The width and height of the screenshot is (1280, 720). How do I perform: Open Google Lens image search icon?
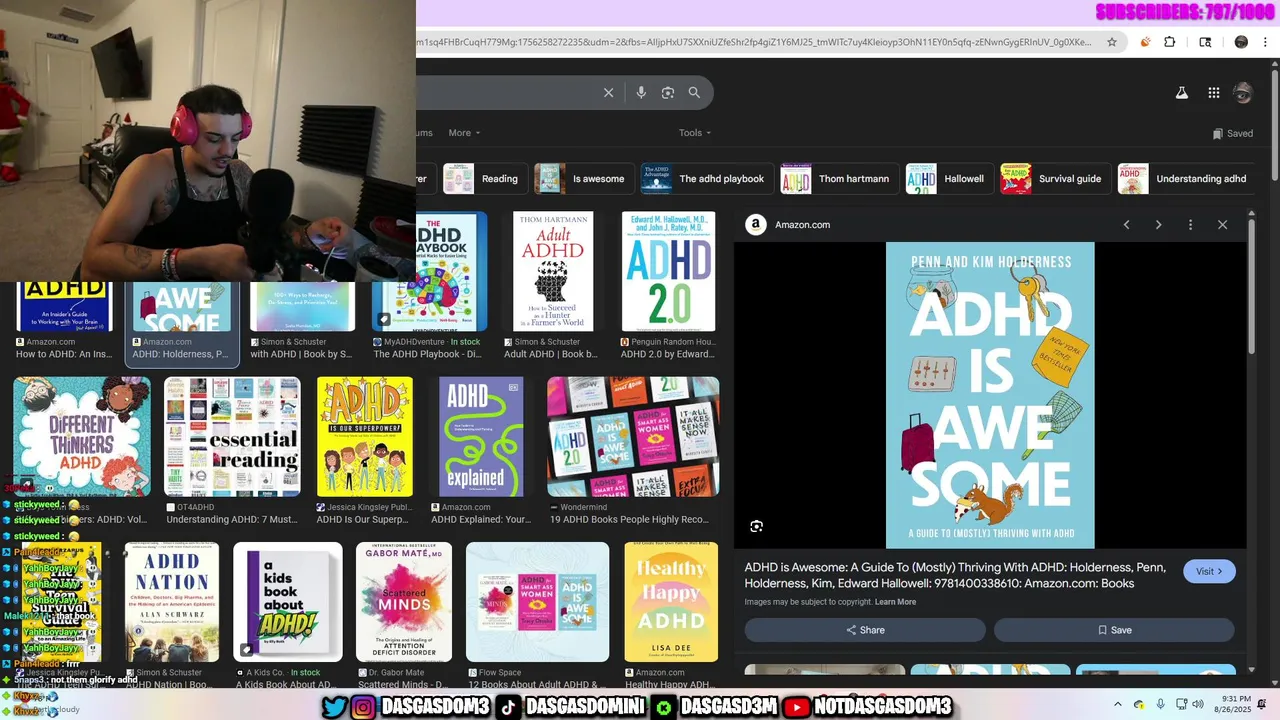tap(668, 92)
